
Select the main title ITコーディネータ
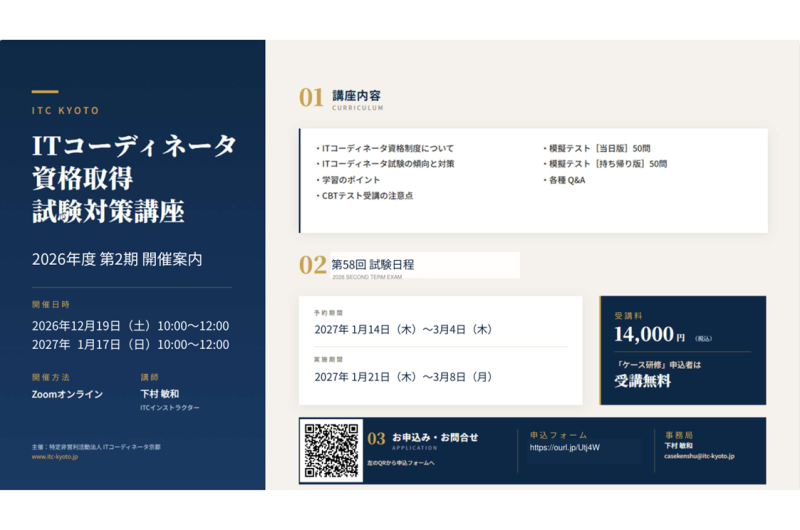tap(134, 146)
